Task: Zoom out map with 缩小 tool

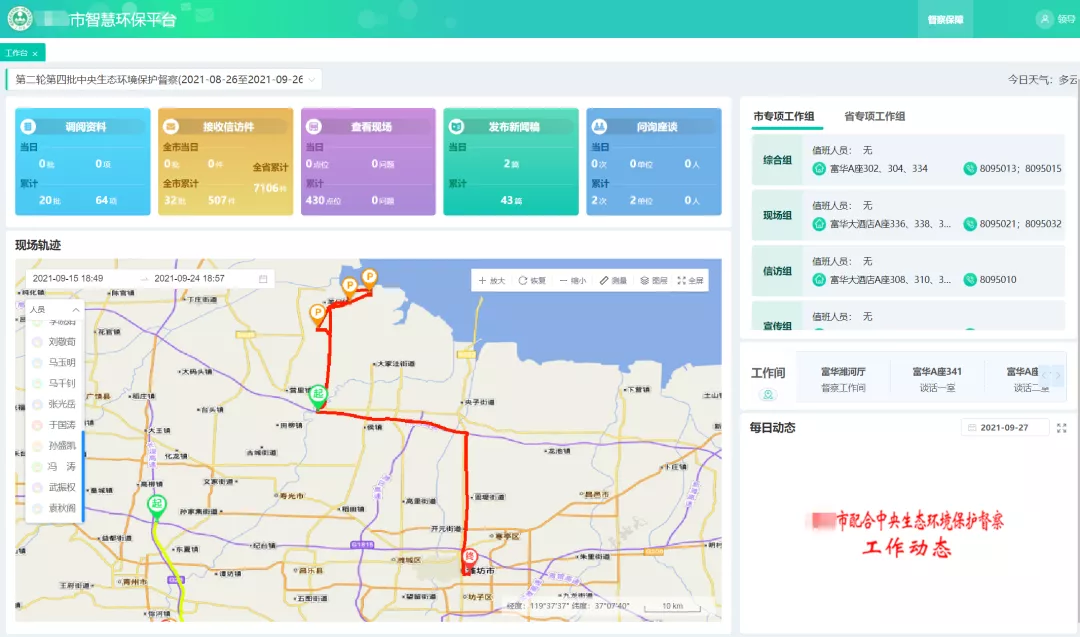Action: [573, 280]
